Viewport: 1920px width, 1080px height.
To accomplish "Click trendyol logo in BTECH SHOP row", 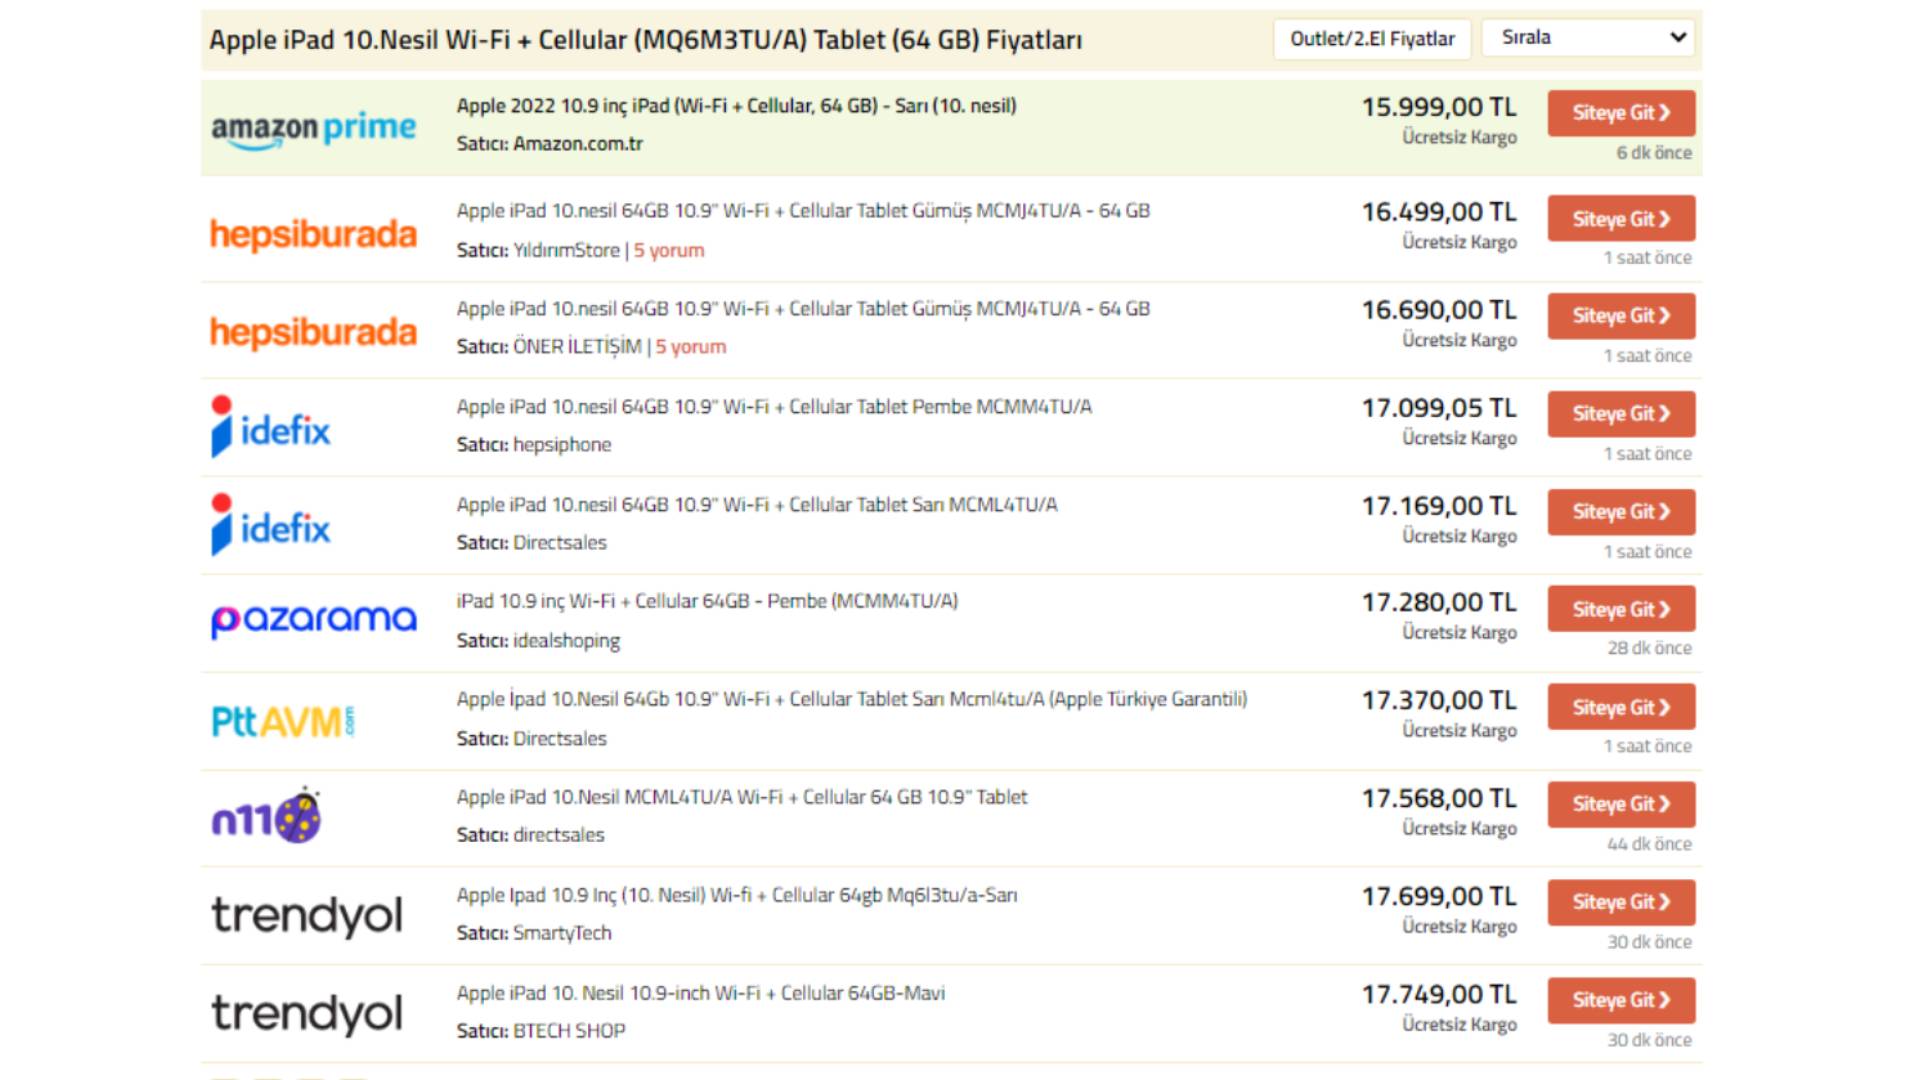I will (x=307, y=1013).
